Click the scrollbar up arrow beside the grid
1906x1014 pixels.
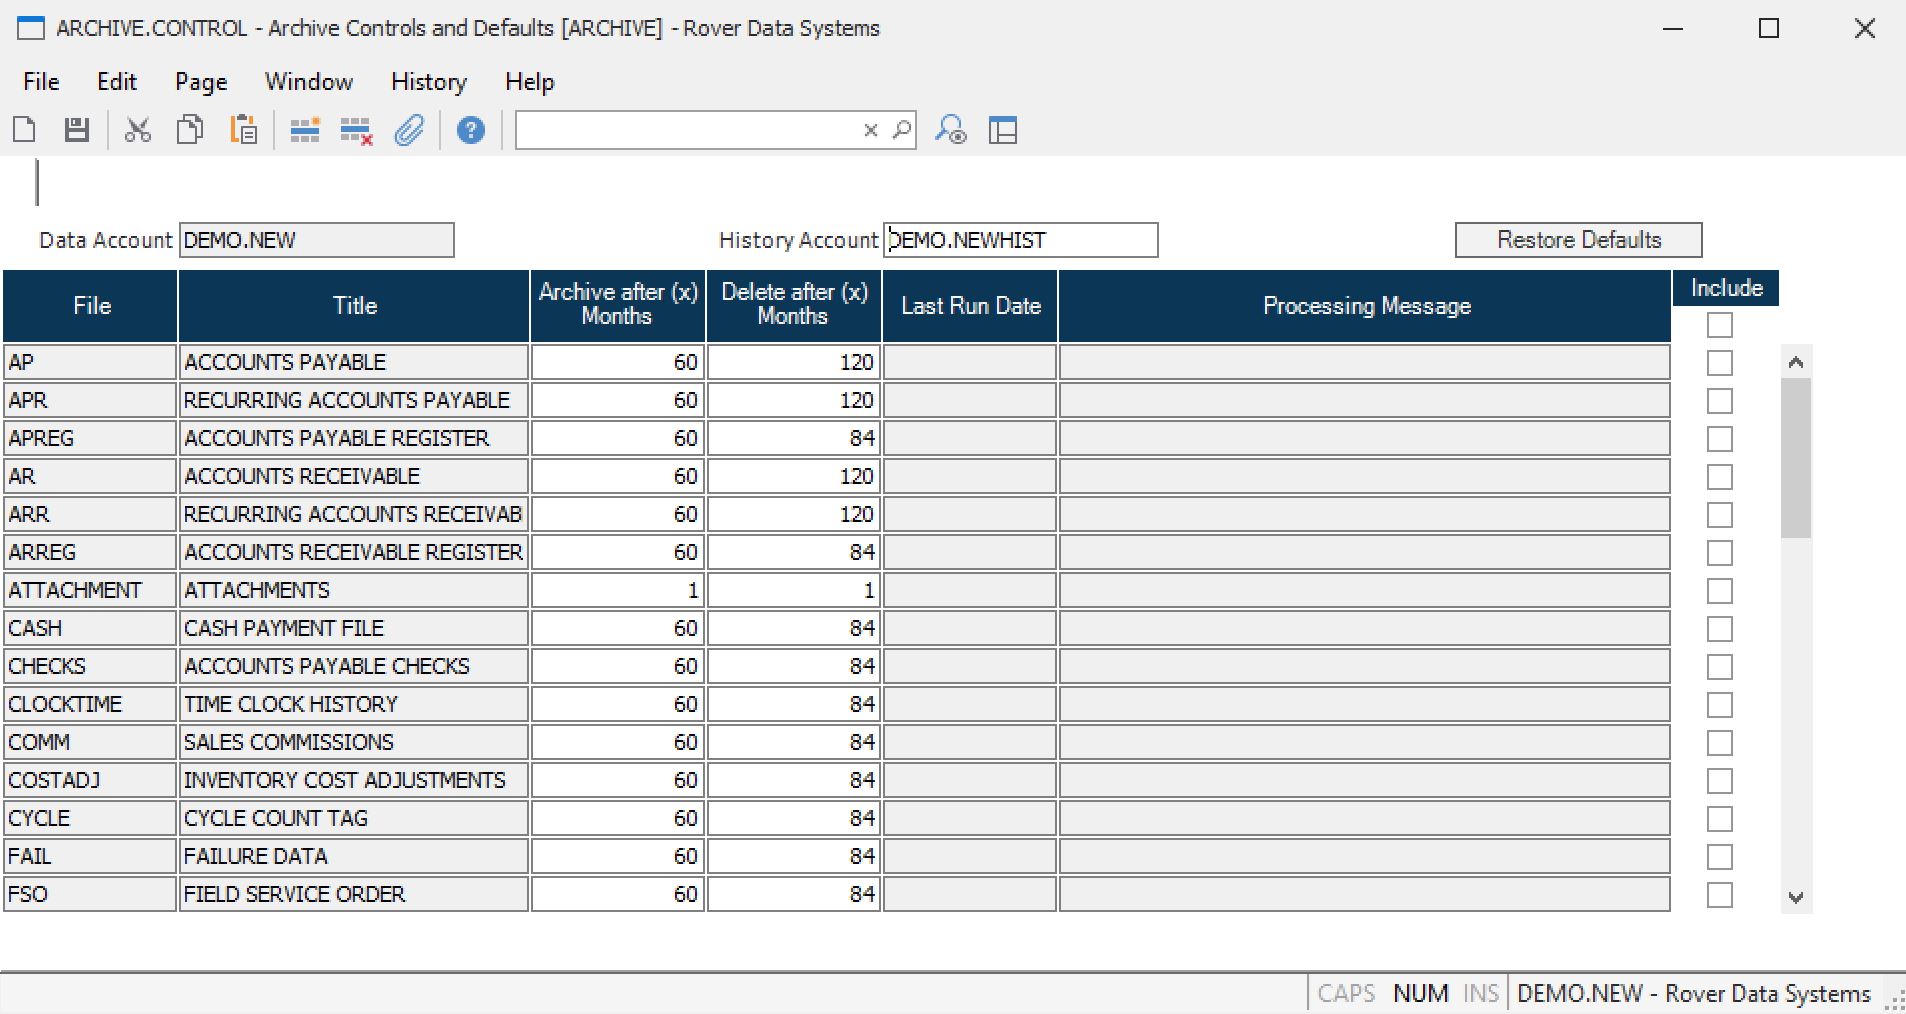pyautogui.click(x=1795, y=362)
